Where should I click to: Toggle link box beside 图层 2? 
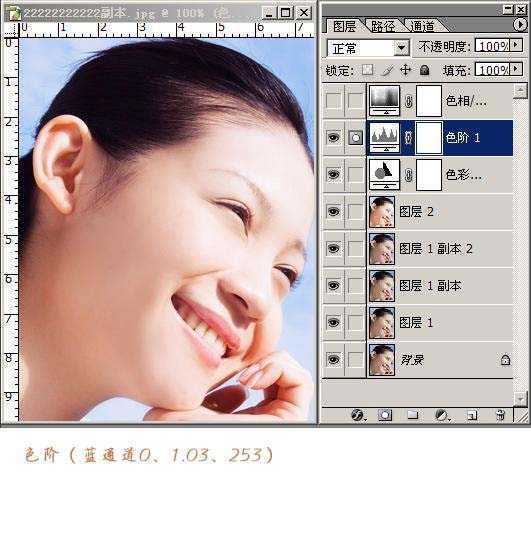(355, 212)
